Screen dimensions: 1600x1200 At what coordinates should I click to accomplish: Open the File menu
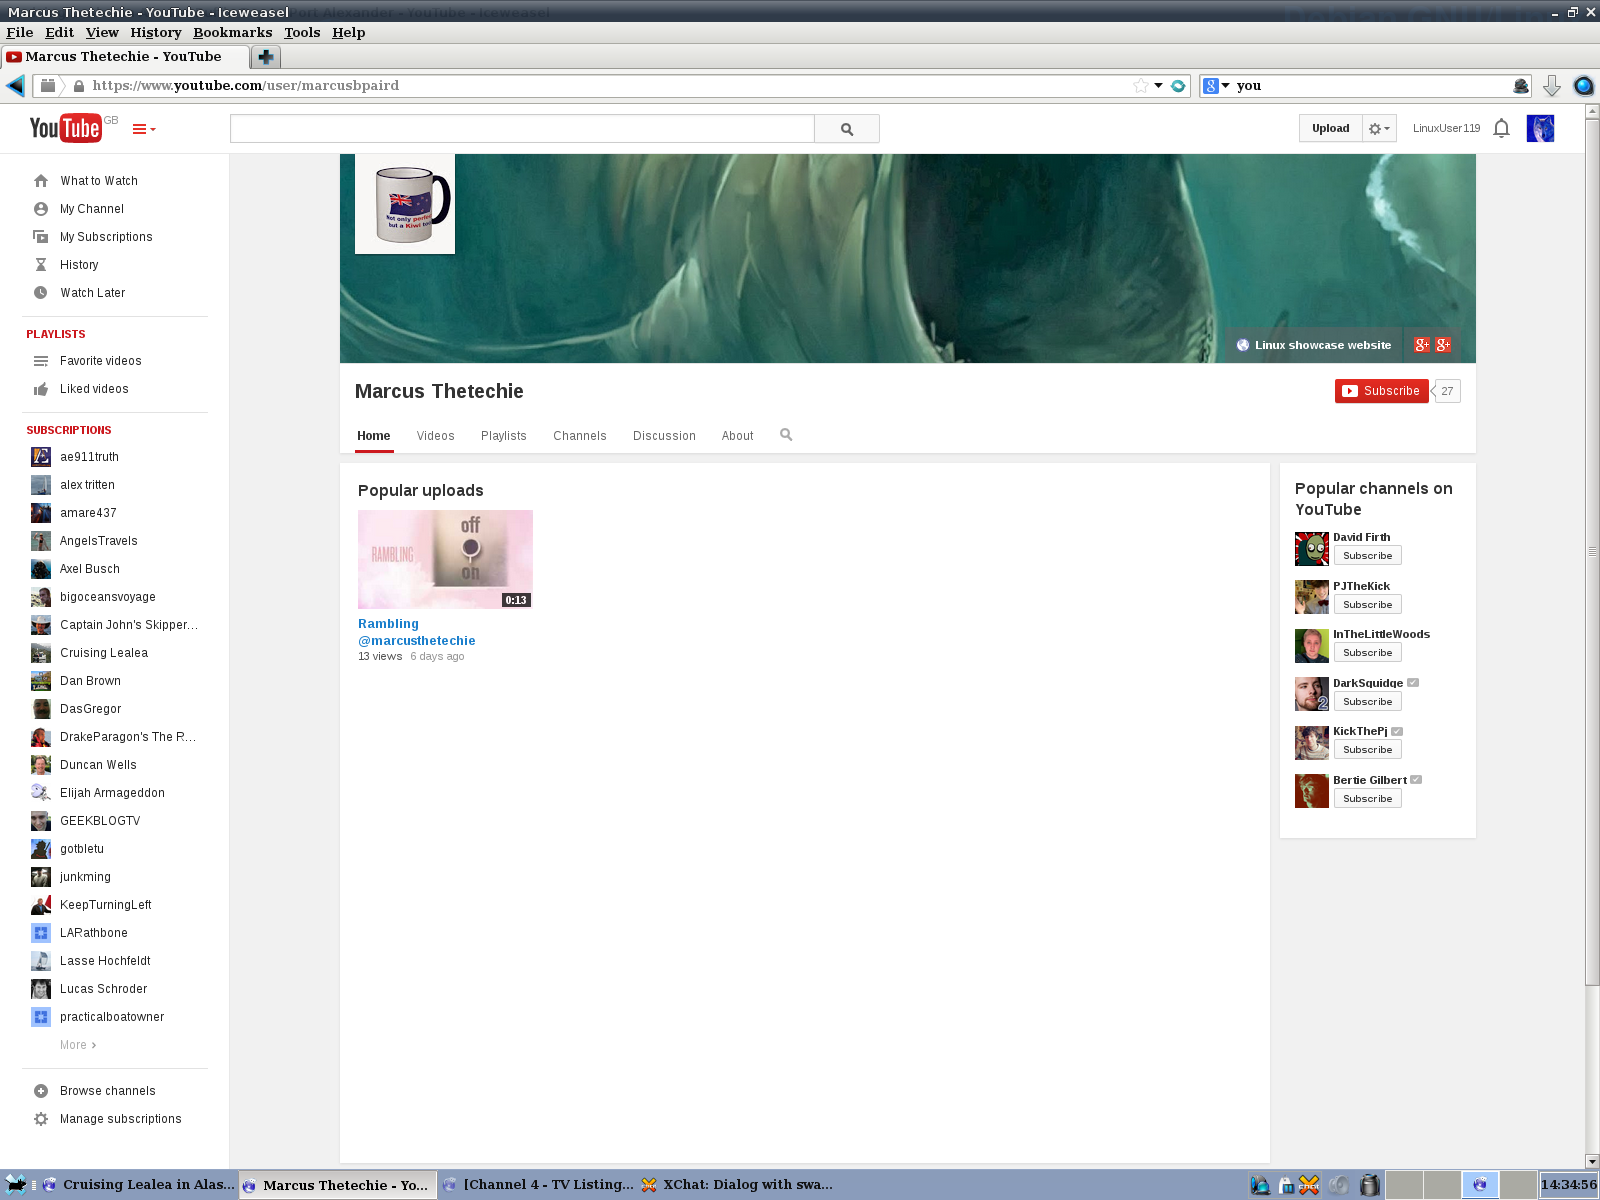19,33
